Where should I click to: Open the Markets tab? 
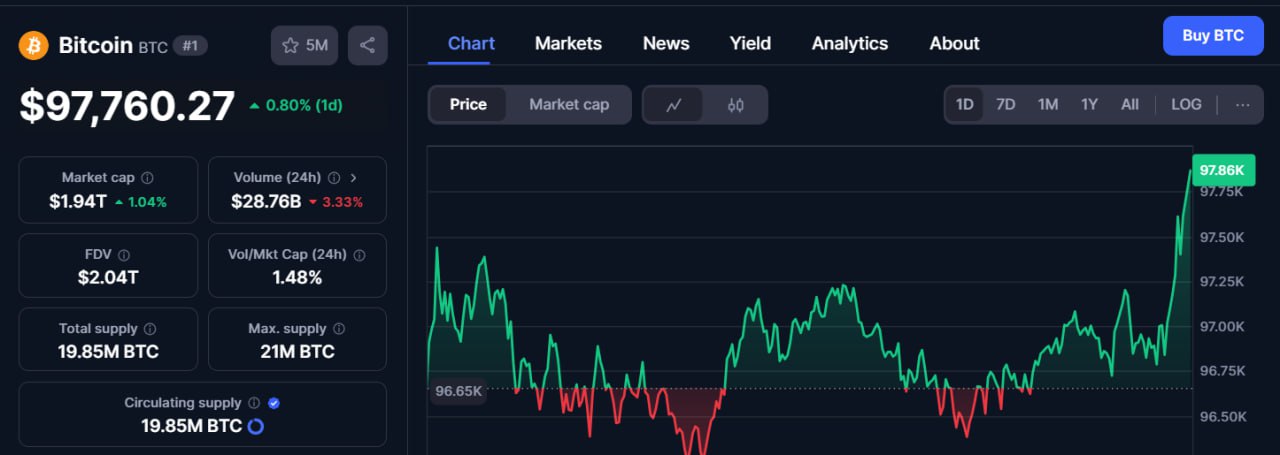568,43
